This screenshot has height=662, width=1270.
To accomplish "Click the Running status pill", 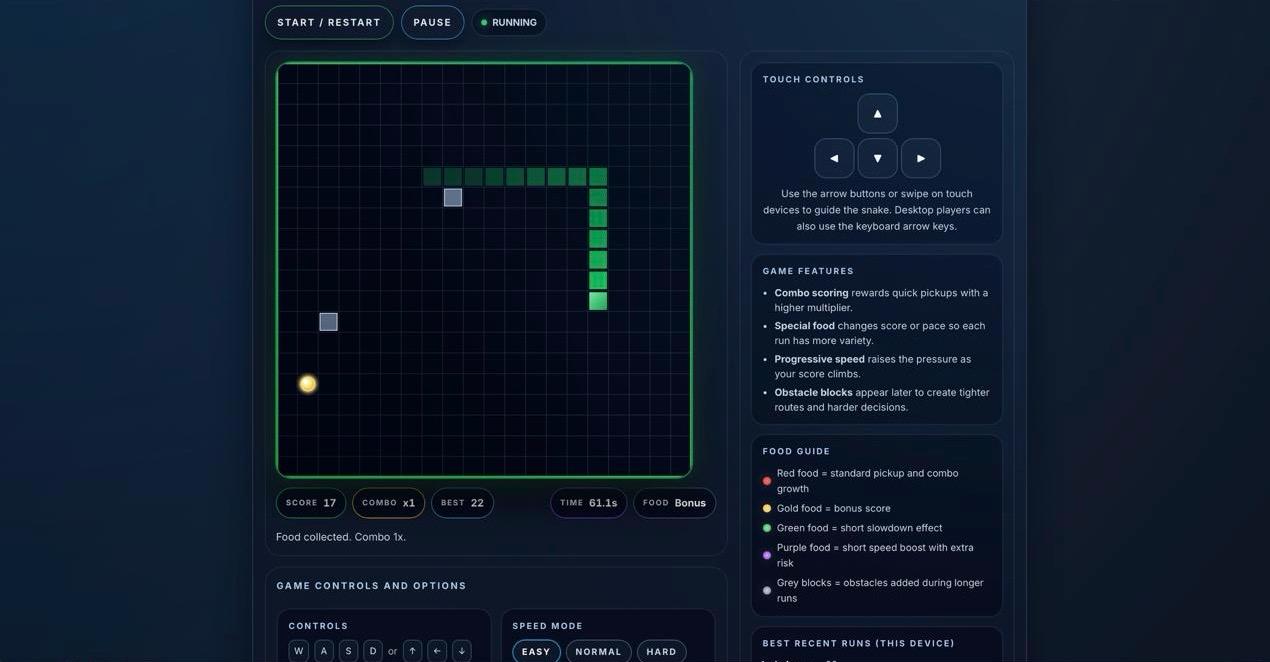I will 509,23.
